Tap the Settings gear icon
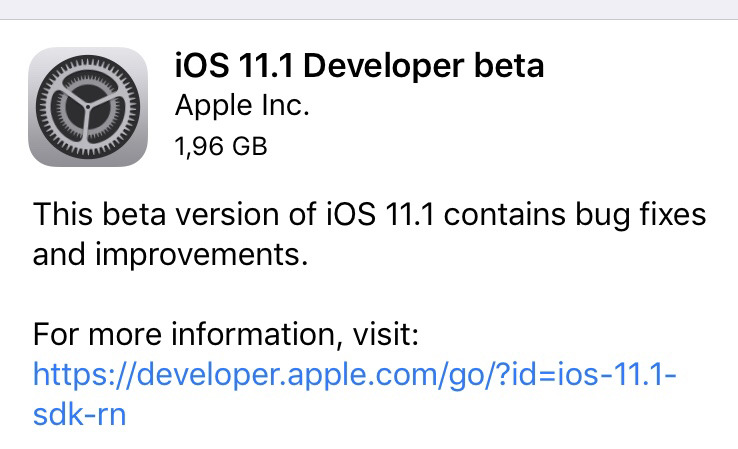The width and height of the screenshot is (738, 449). pos(88,107)
